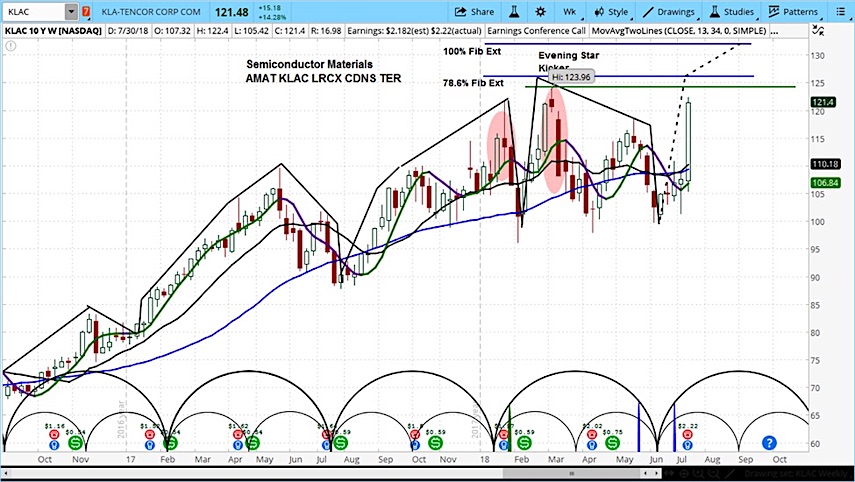Click KLAC 10 Y W [NASDAQ] status label
Viewport: 855px width, 482px height.
click(x=53, y=31)
